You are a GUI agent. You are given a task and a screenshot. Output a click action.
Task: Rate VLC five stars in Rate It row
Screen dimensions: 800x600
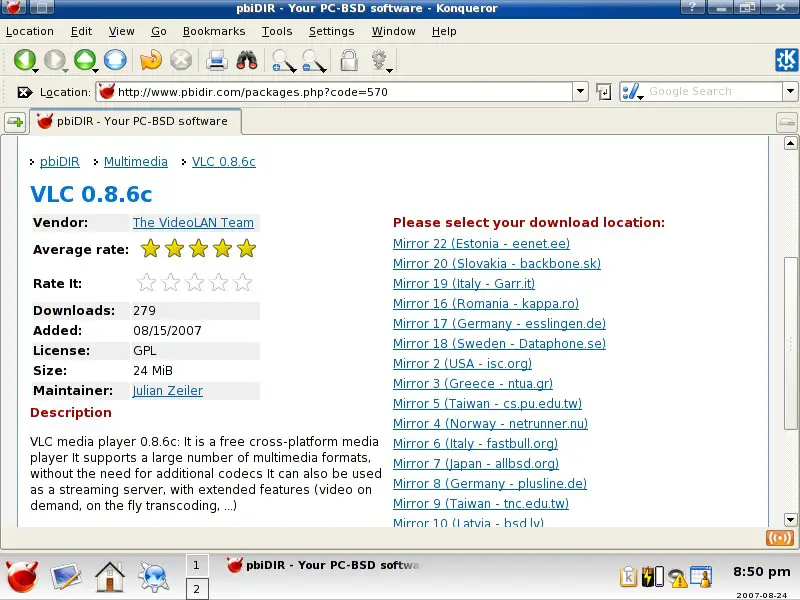tap(242, 282)
